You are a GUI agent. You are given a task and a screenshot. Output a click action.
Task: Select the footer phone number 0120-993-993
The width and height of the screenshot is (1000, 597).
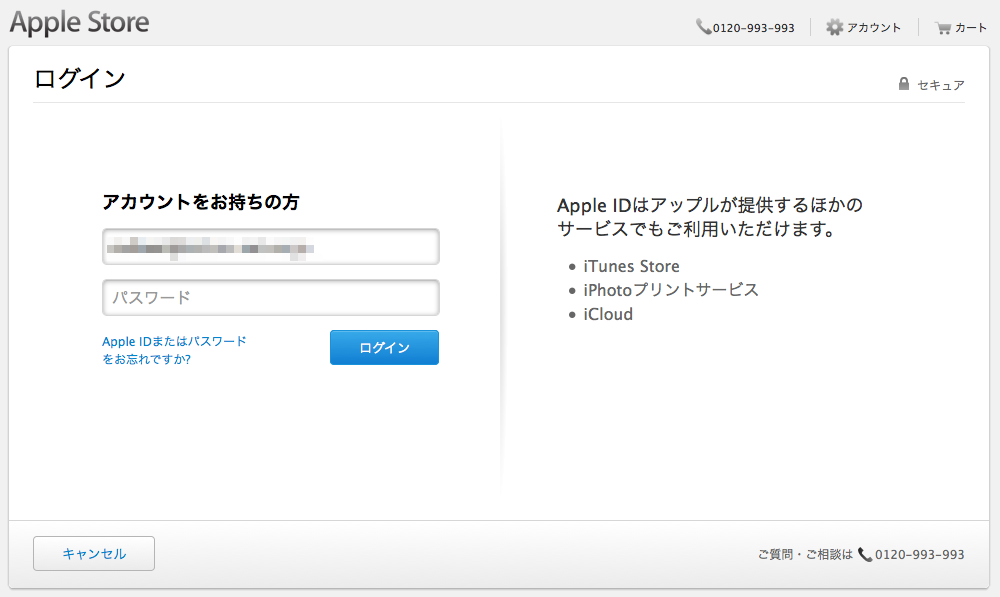[x=920, y=554]
